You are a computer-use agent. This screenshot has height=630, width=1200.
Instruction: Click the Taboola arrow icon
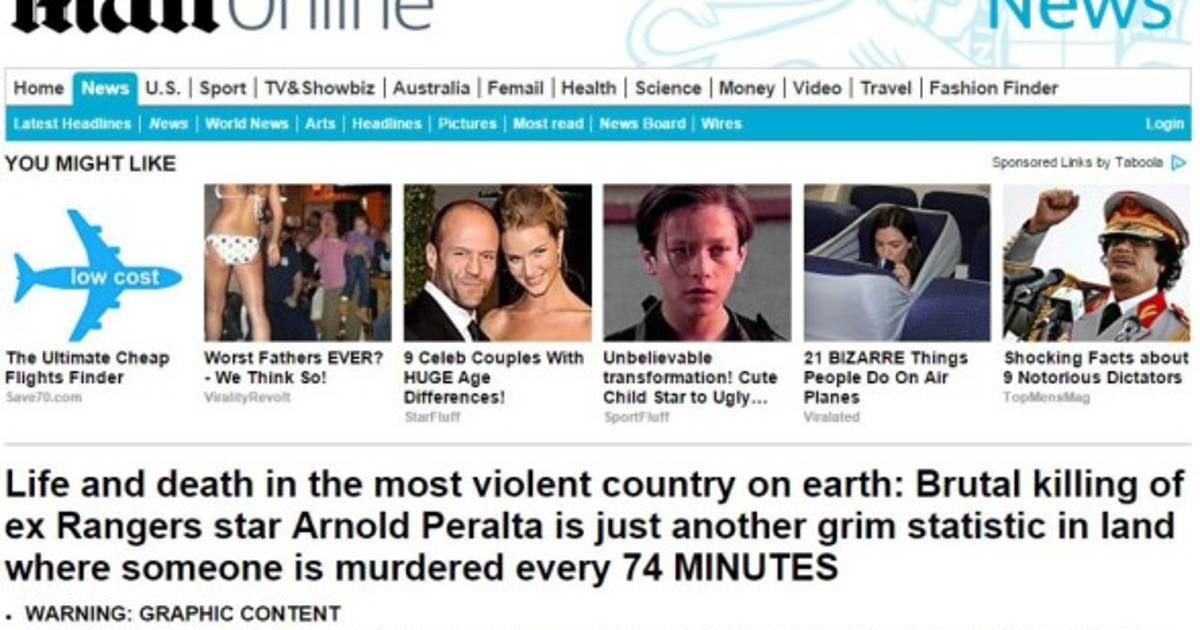pyautogui.click(x=1179, y=162)
